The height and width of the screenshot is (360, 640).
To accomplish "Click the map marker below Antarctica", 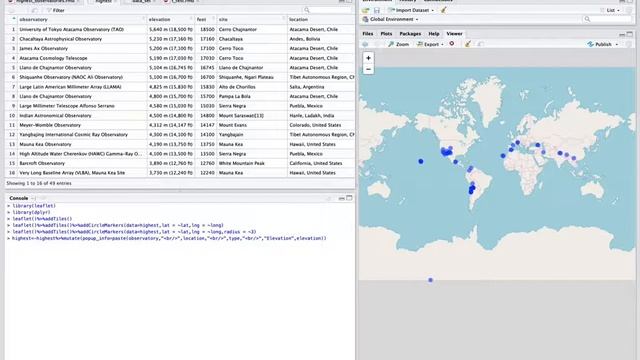I will pyautogui.click(x=430, y=280).
